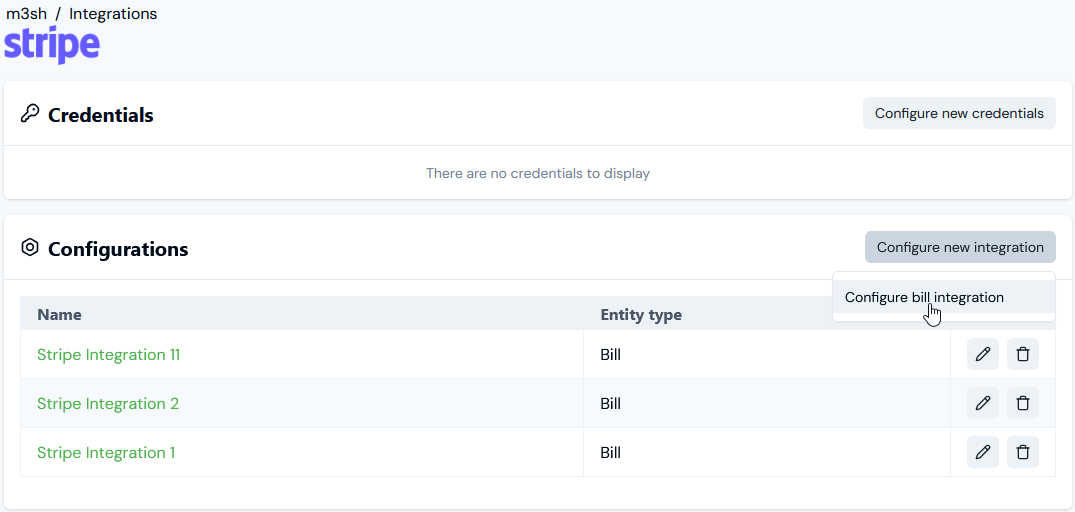Open the Stripe Integration 11 link

108,354
